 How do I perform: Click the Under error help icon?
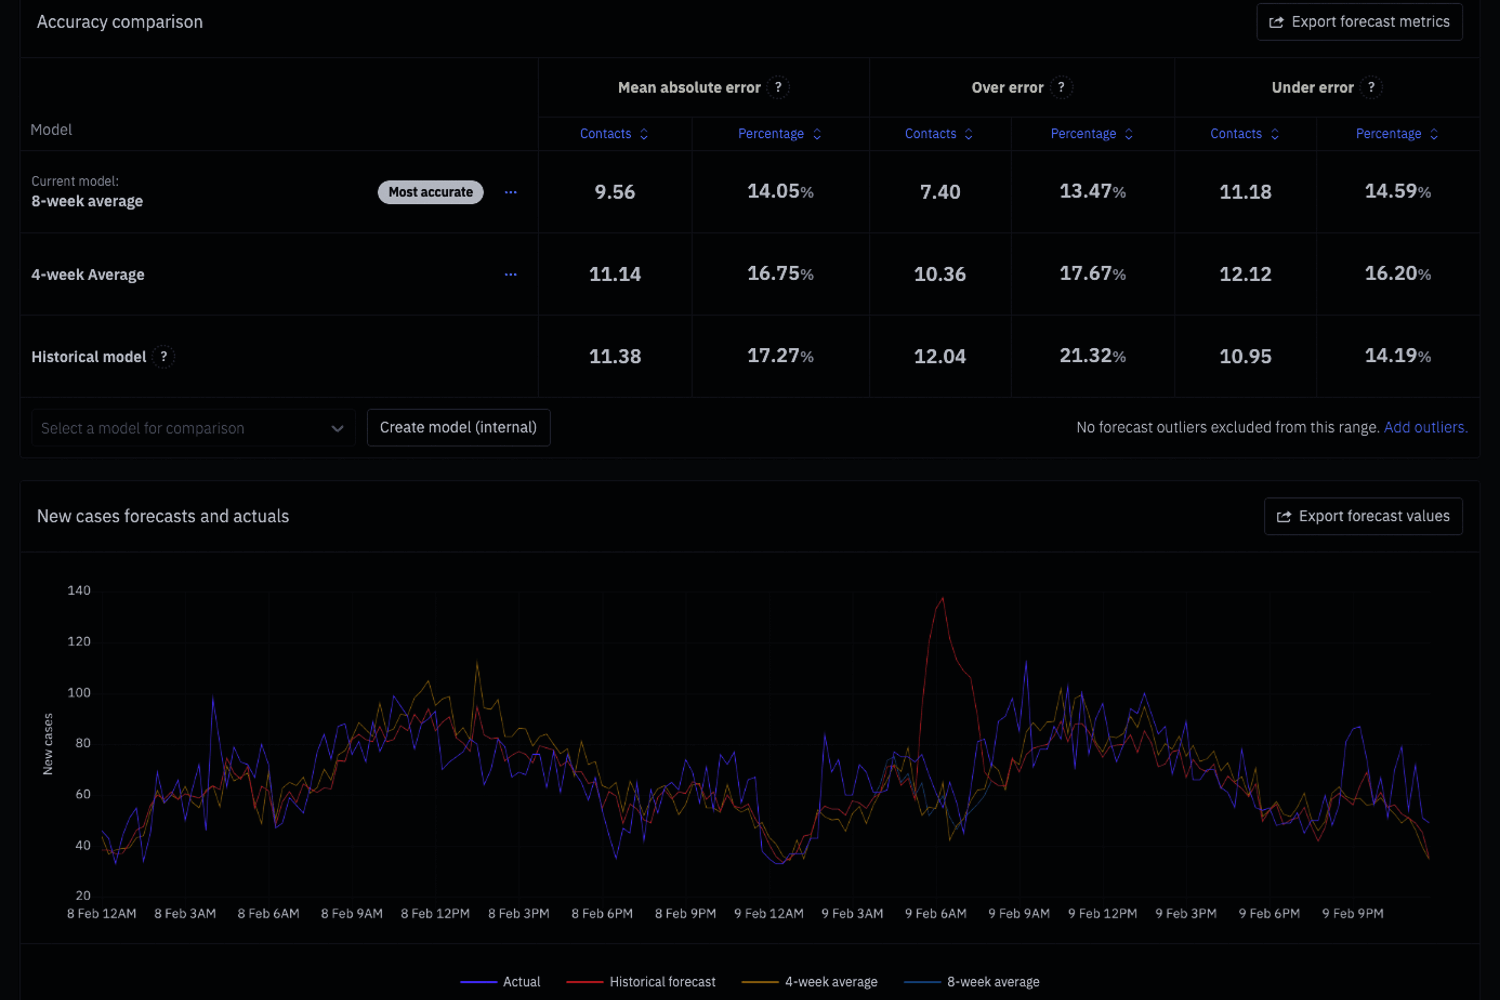[x=1371, y=88]
